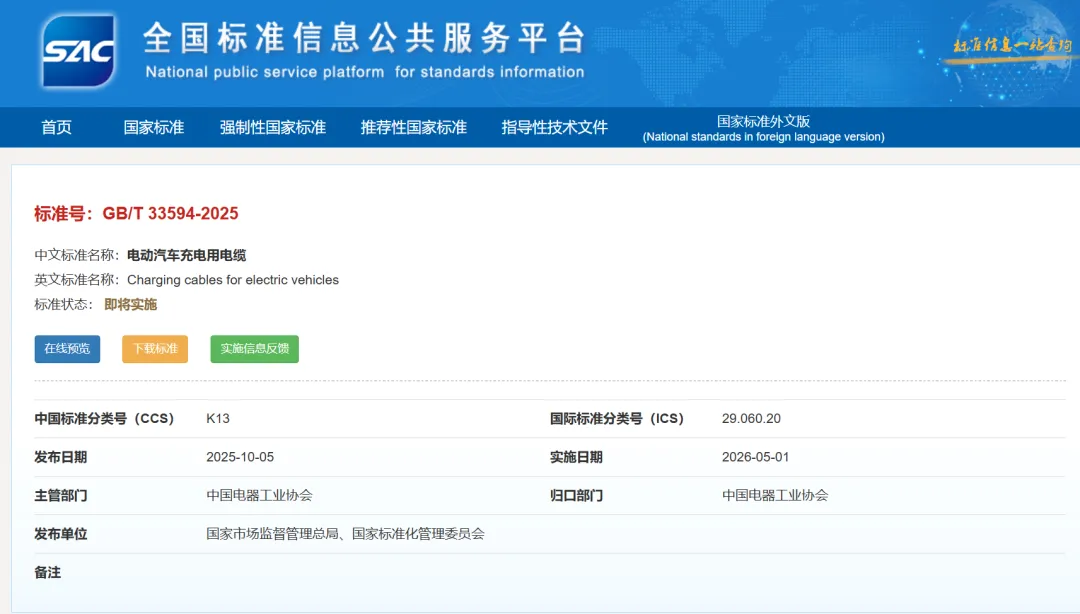Select the Chinese title 电动汽车充电用电缆
The width and height of the screenshot is (1080, 614).
[x=187, y=255]
